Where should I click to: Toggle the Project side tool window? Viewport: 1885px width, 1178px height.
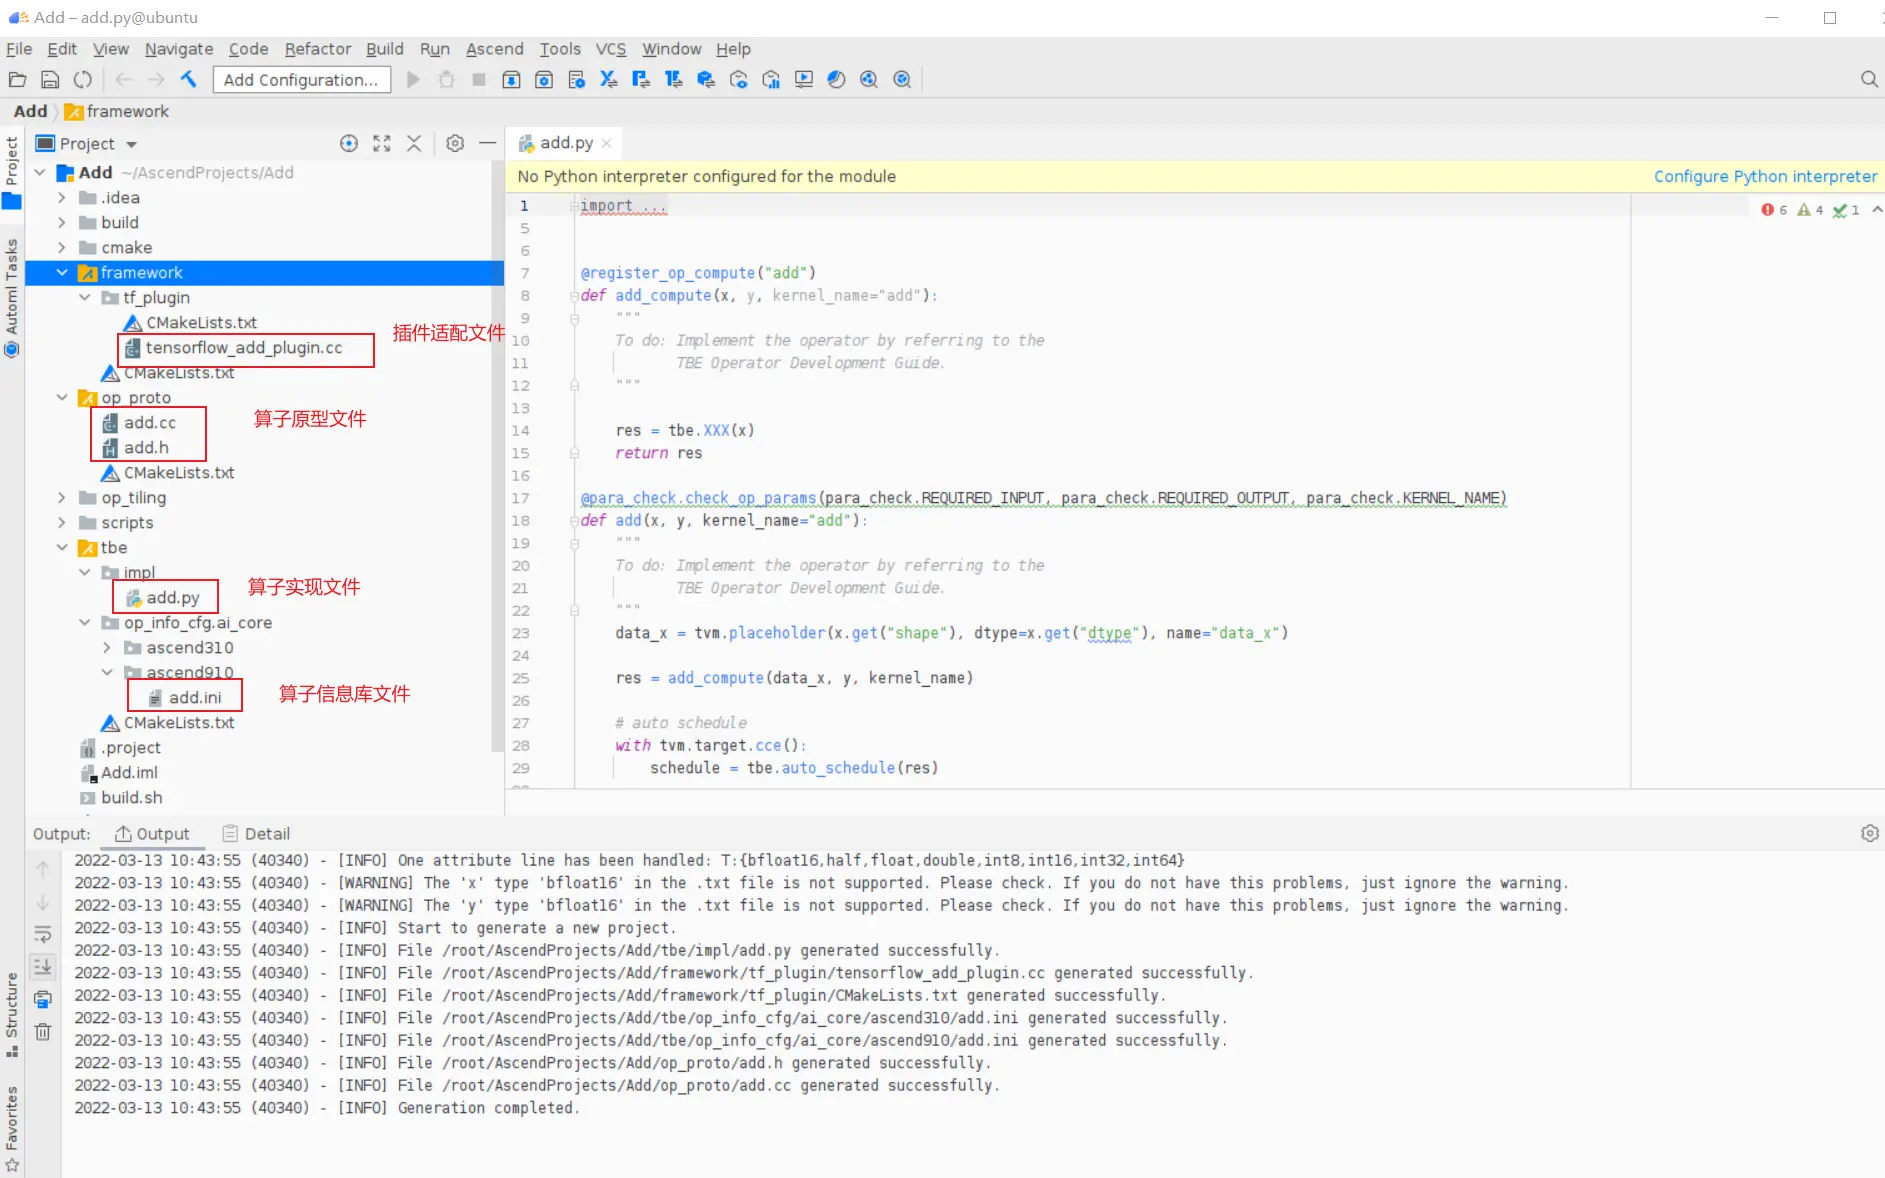pos(12,172)
